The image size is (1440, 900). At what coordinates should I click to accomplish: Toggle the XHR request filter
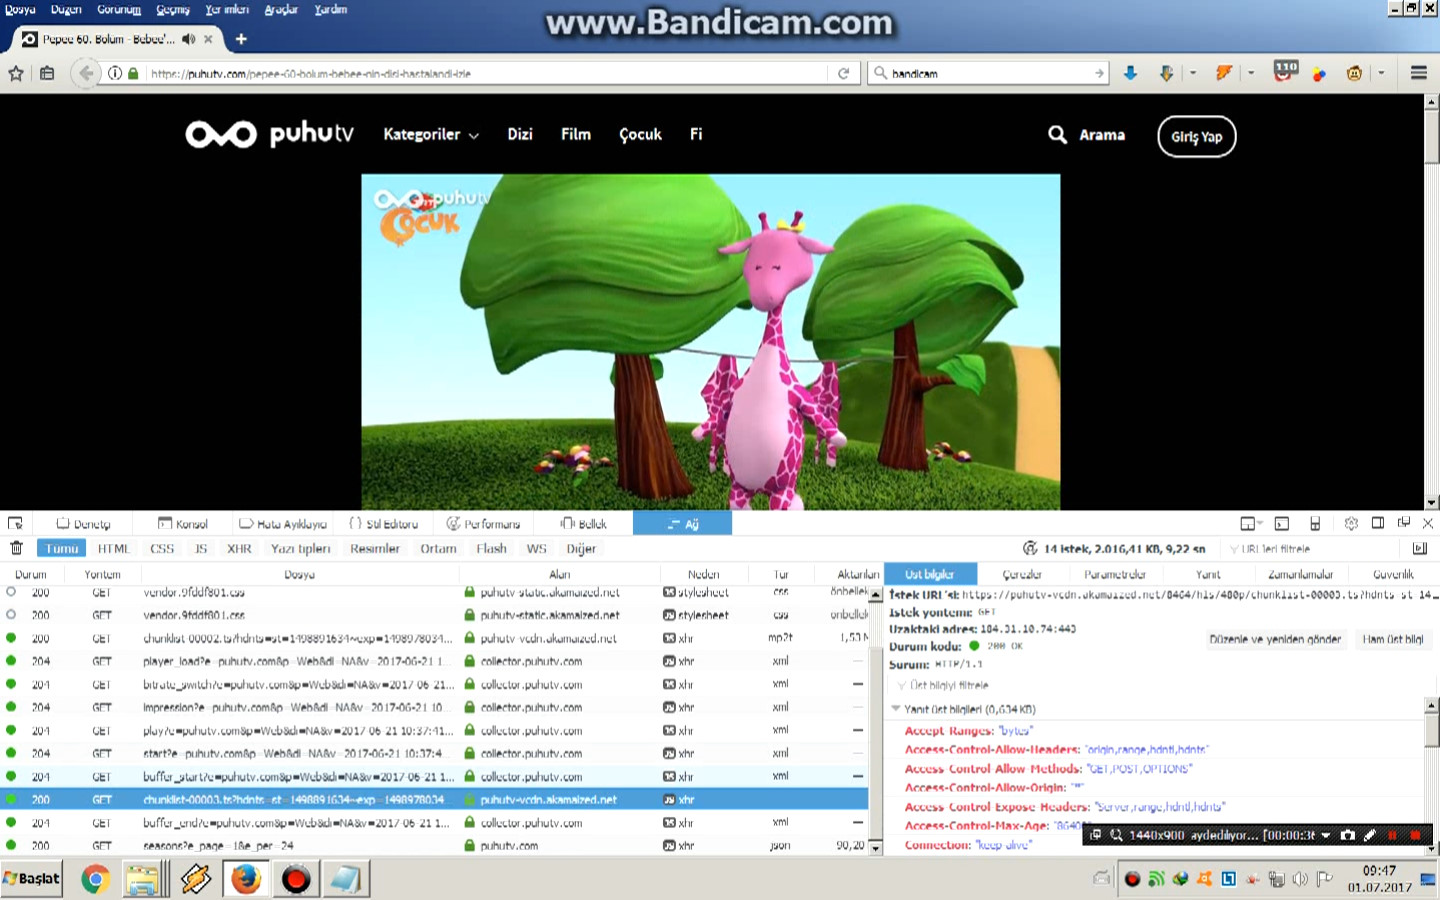click(239, 548)
